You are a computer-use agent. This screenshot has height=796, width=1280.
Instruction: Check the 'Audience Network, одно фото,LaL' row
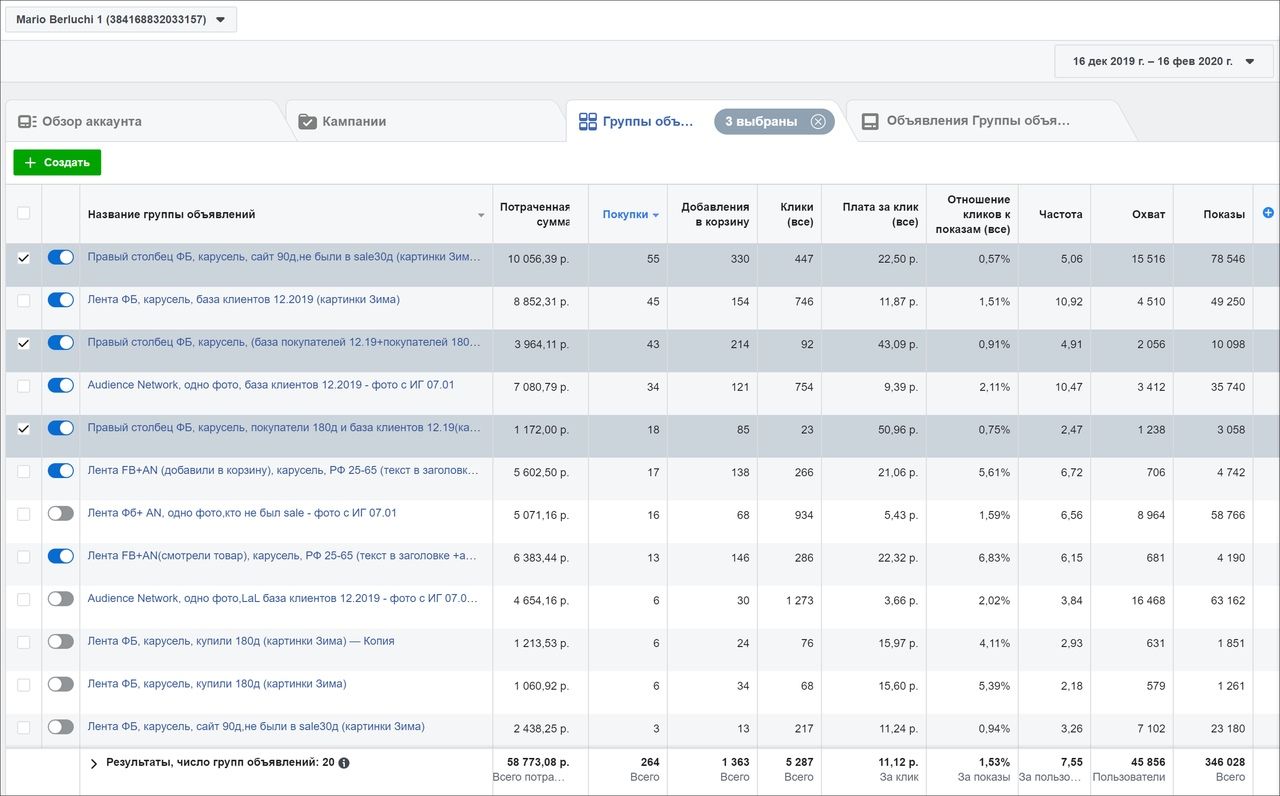click(24, 599)
